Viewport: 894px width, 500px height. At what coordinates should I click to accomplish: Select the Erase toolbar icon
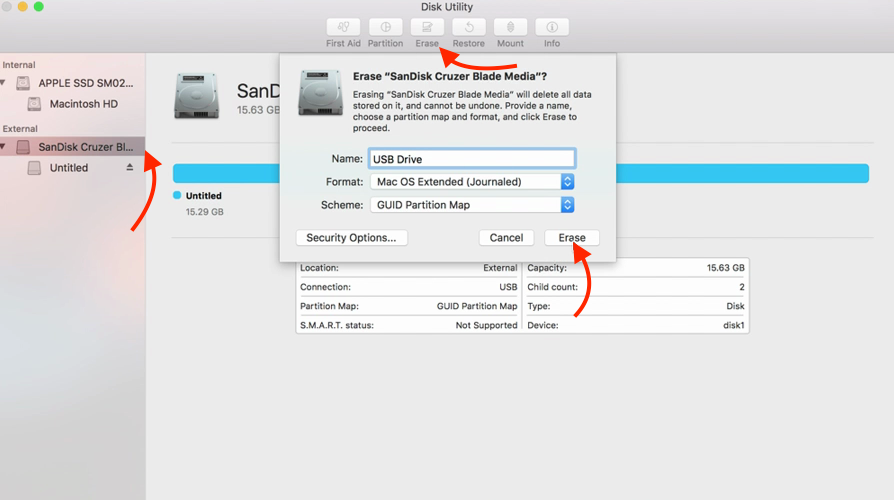tap(427, 28)
